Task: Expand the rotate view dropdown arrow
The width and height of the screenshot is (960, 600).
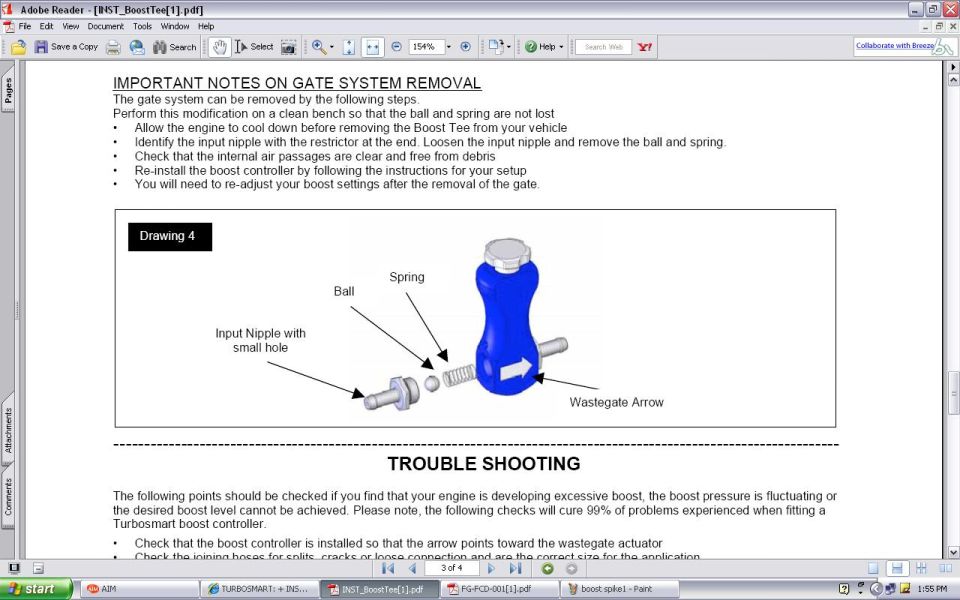Action: (508, 47)
